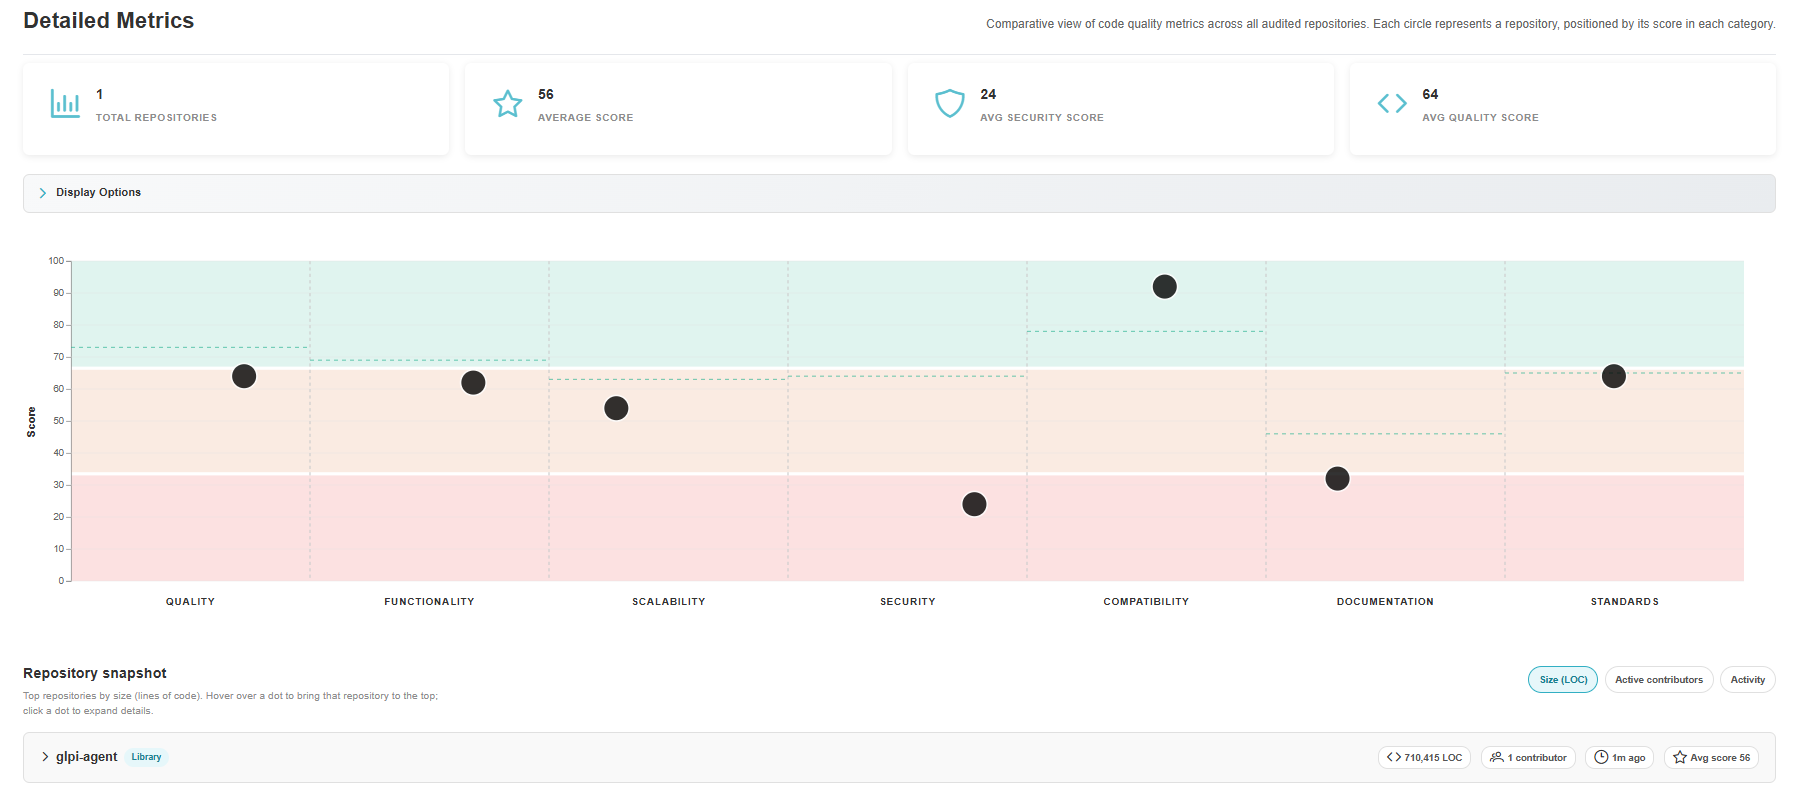Click the star icon in Average Score card
The width and height of the screenshot is (1794, 797).
pyautogui.click(x=508, y=104)
